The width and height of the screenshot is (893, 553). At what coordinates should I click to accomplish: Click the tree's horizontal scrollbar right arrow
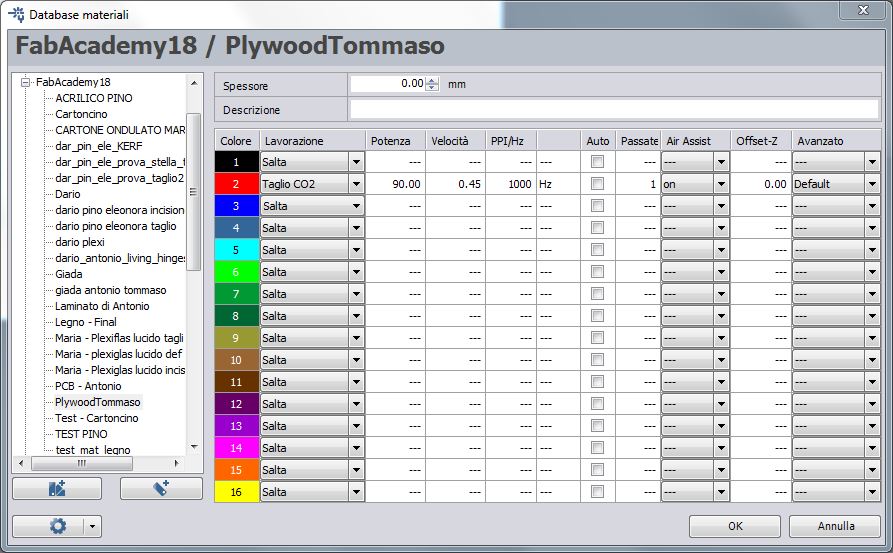[176, 463]
